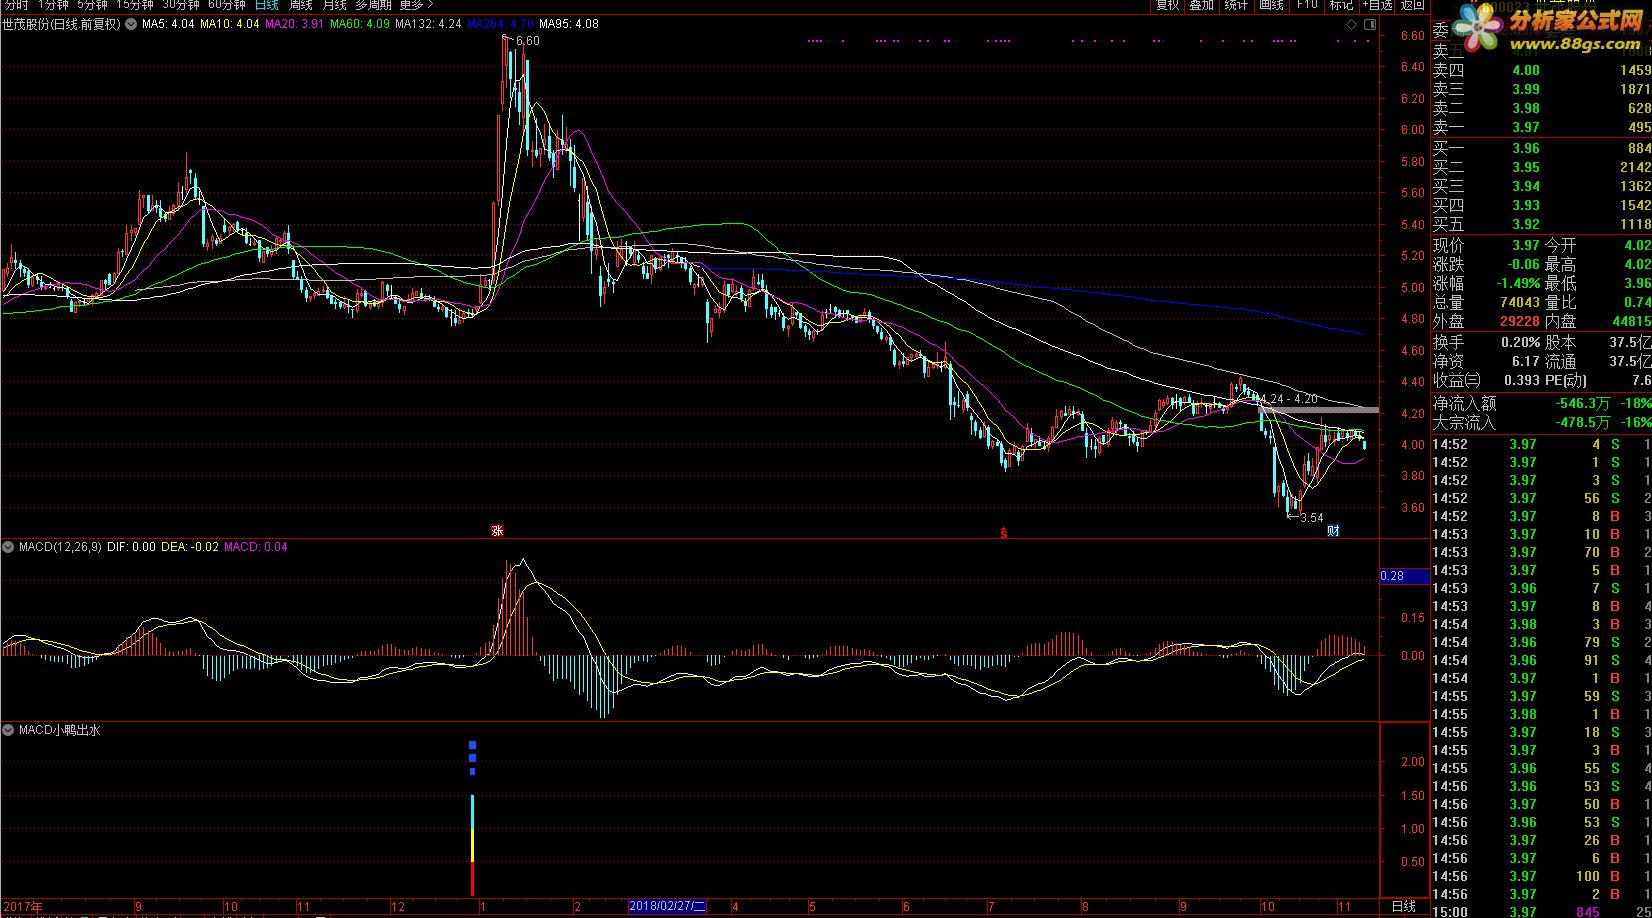This screenshot has width=1652, height=918.
Task: Click the diamond icon above the chart
Action: [x=1351, y=24]
